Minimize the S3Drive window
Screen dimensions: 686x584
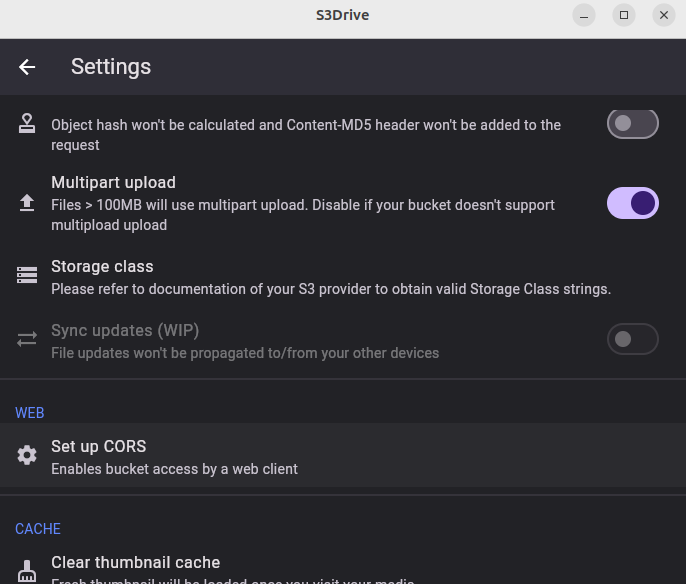tap(584, 15)
